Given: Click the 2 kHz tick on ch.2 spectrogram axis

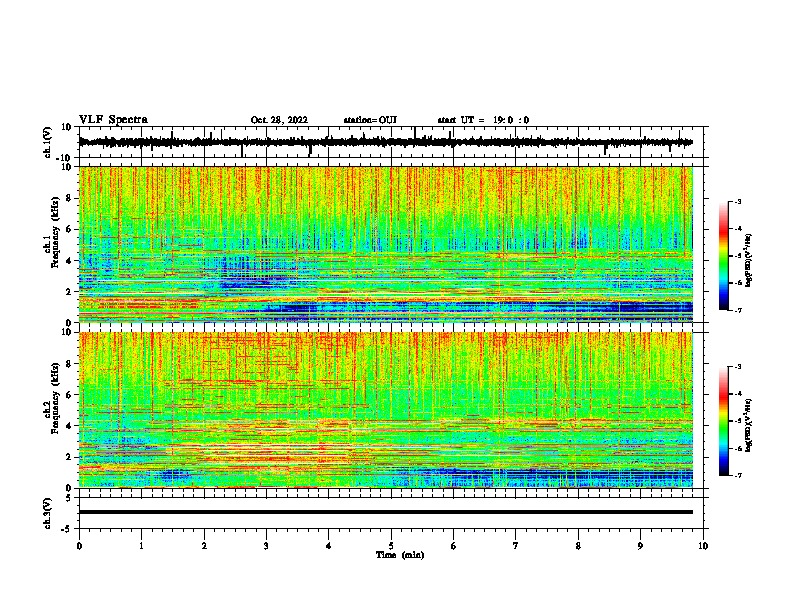Looking at the screenshot, I should [x=69, y=457].
